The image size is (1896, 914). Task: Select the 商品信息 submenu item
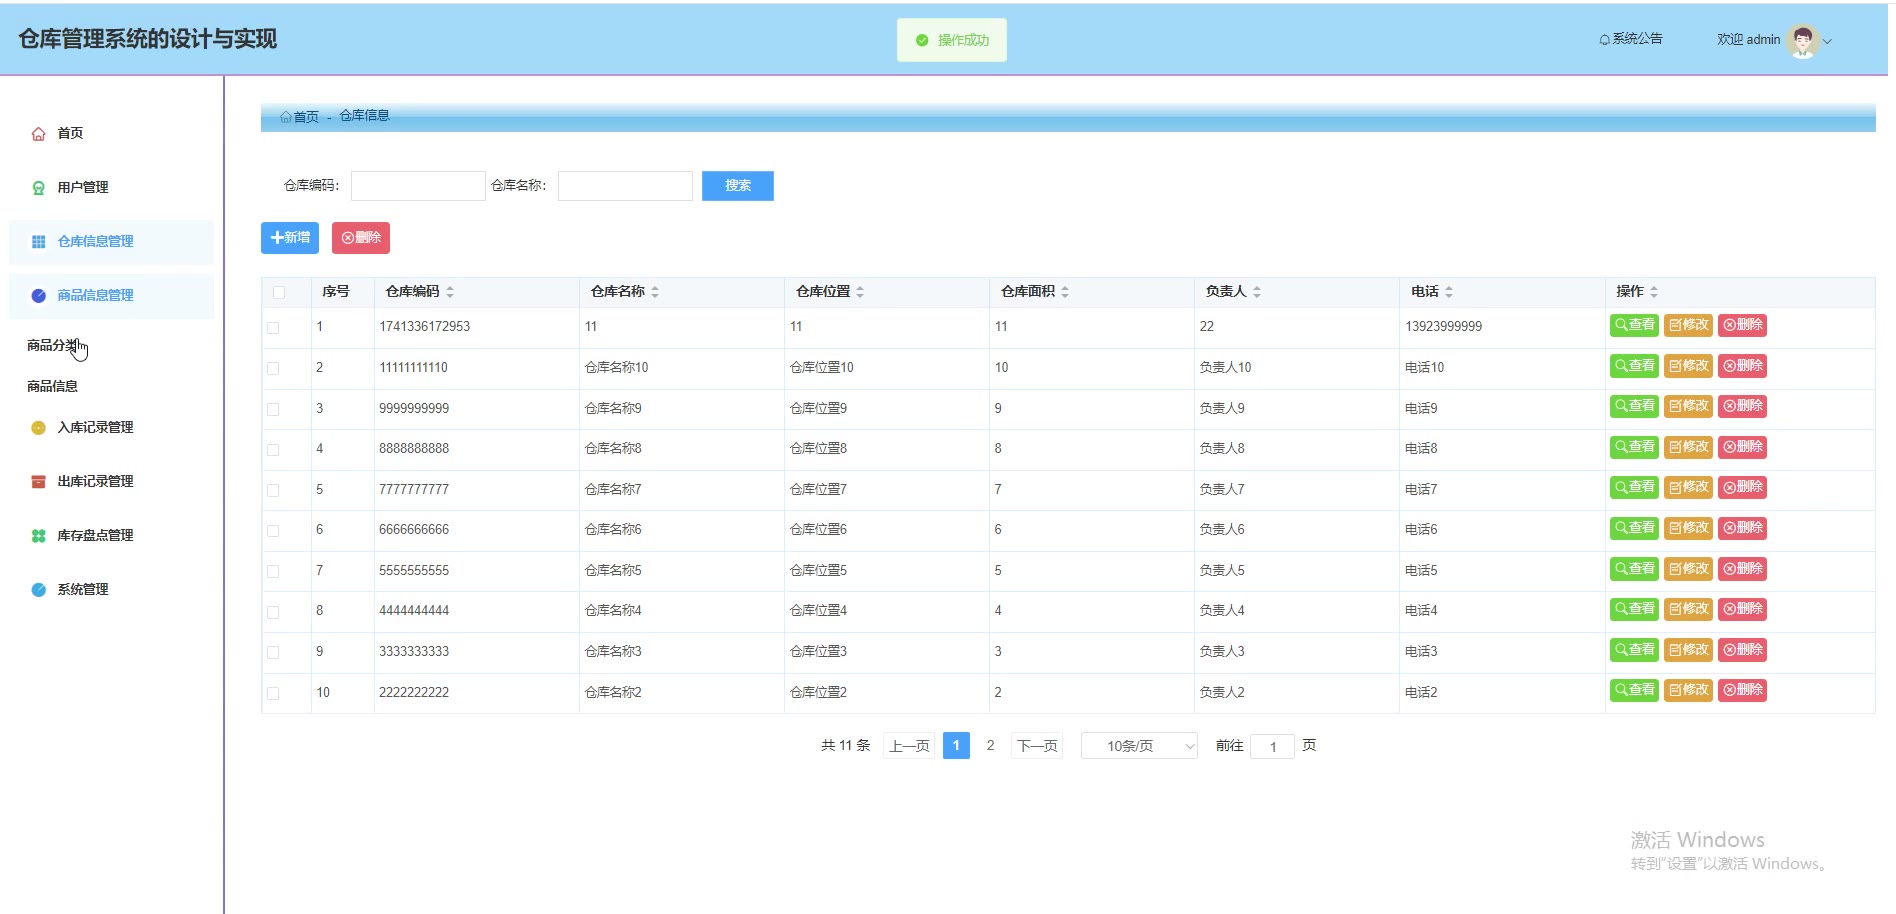tap(52, 386)
